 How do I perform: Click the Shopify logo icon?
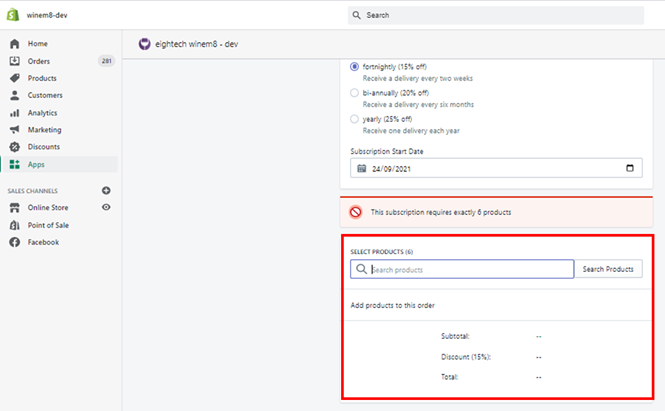(13, 15)
